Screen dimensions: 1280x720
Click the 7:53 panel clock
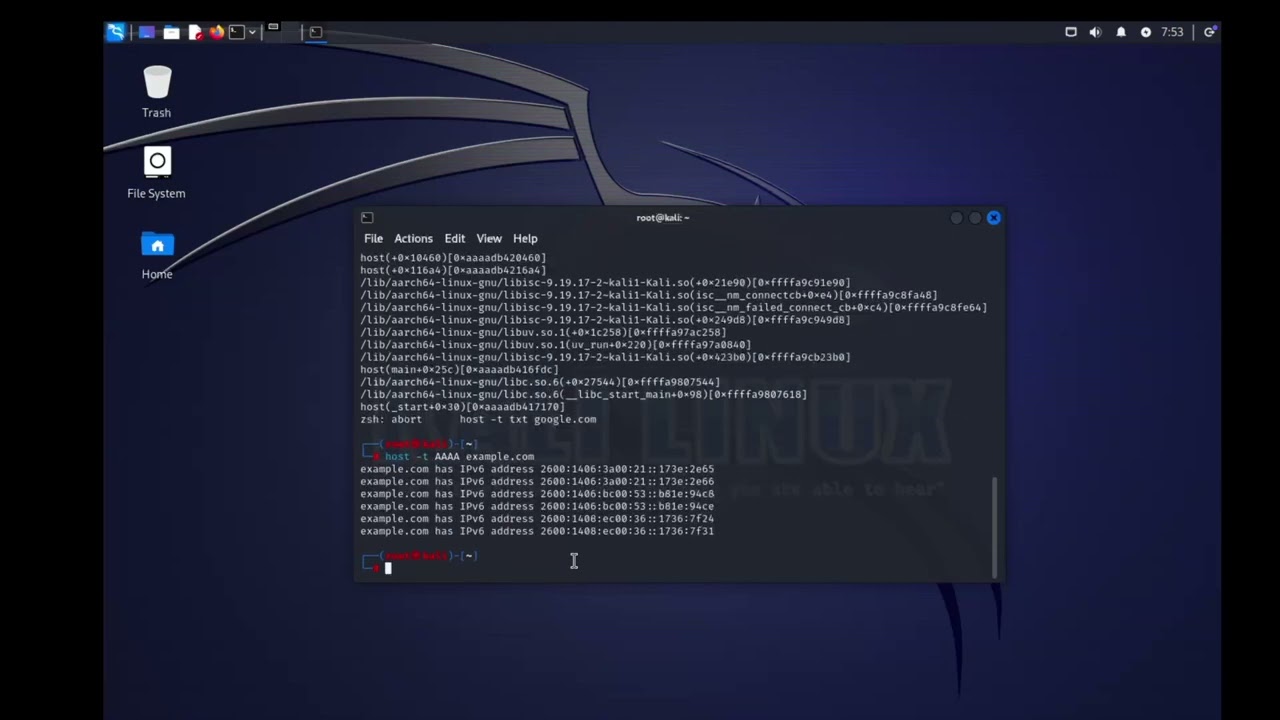(x=1172, y=32)
